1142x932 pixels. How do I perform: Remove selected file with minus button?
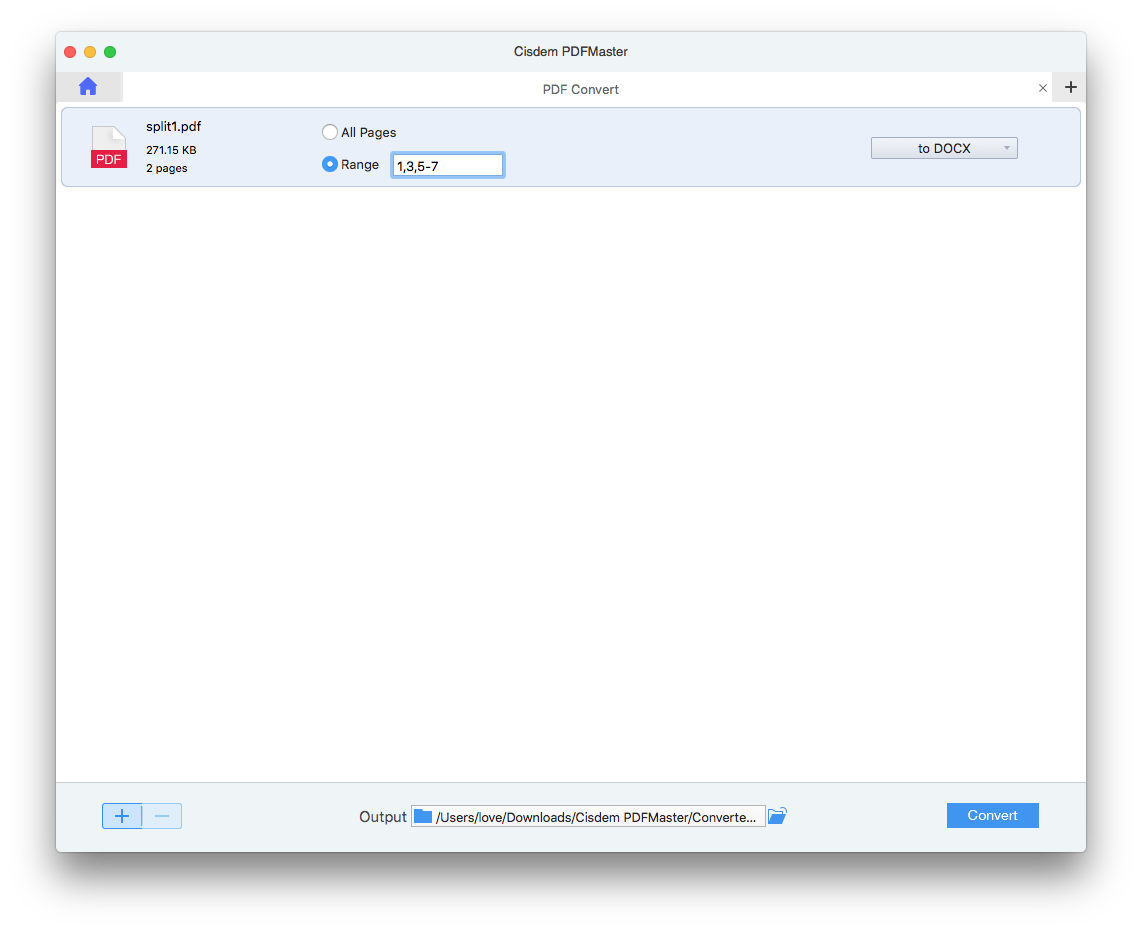pyautogui.click(x=162, y=816)
